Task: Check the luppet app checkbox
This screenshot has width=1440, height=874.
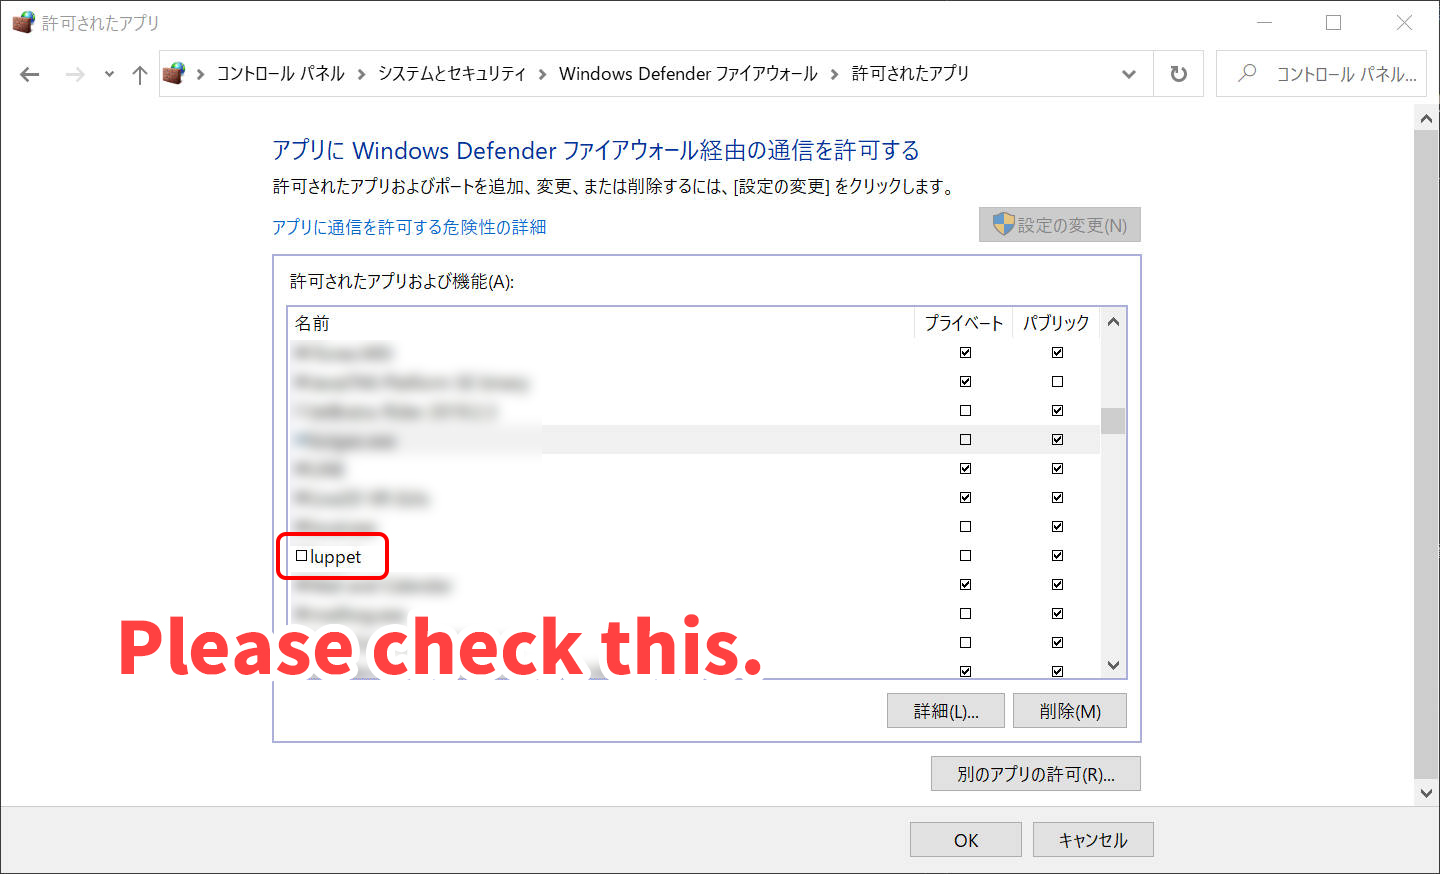Action: 301,556
